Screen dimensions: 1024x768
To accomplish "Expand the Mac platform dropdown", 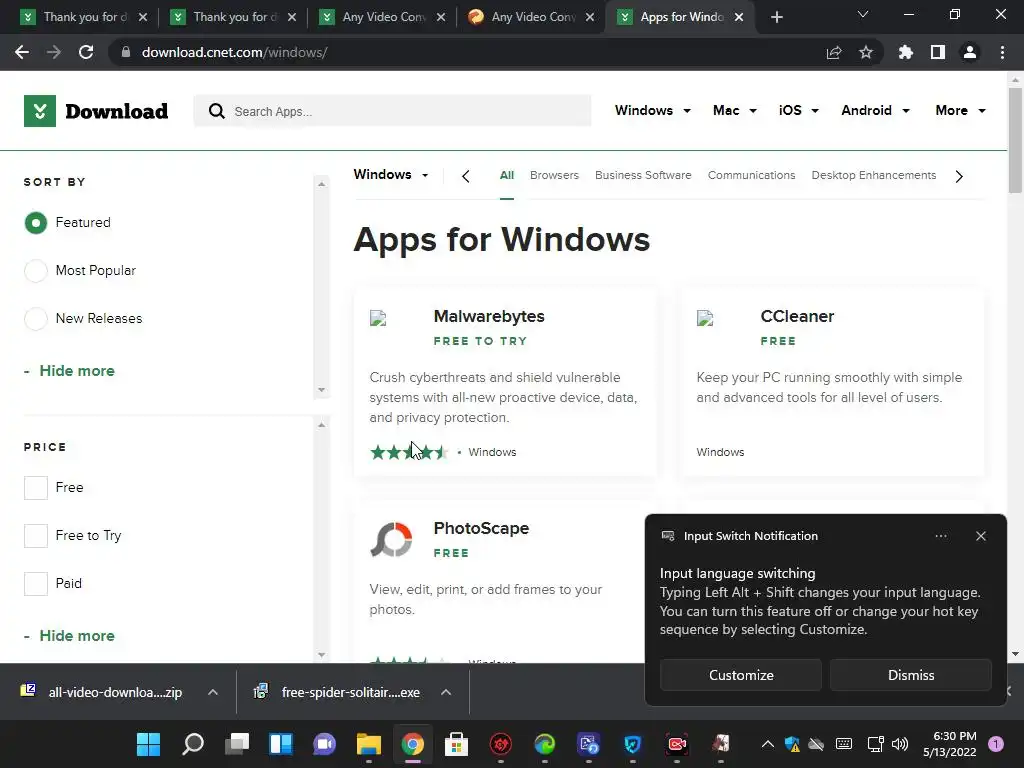I will [735, 110].
